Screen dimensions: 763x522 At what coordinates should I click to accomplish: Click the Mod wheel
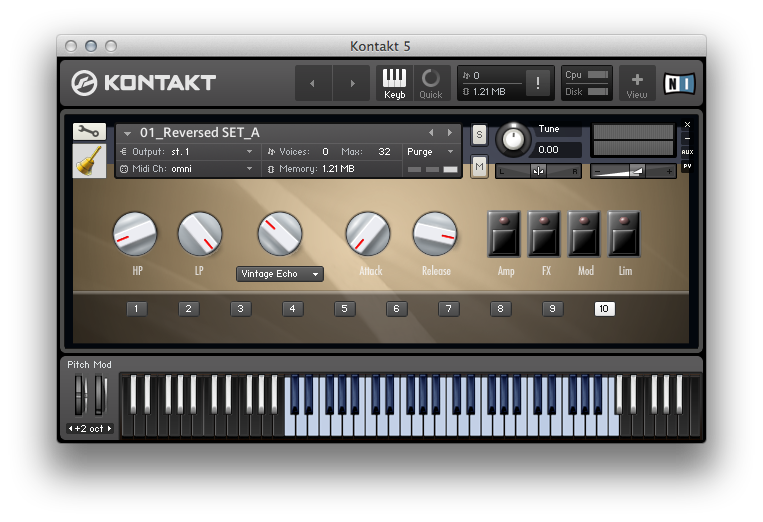click(99, 395)
